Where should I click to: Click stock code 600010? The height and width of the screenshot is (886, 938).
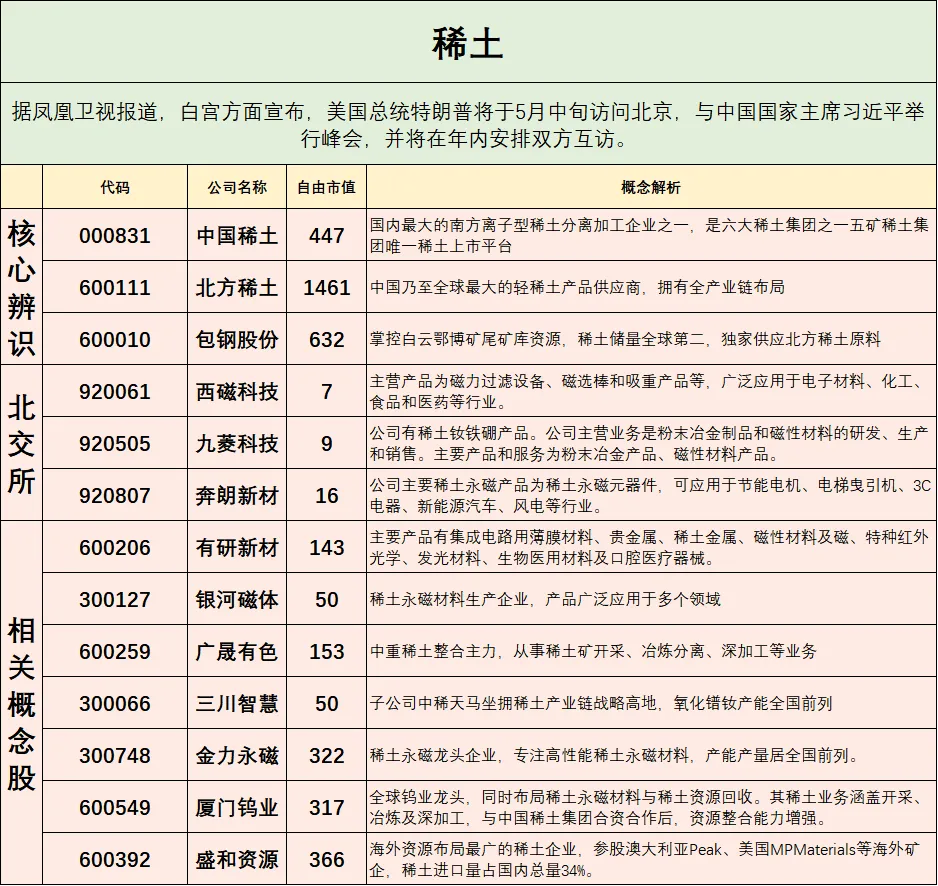point(115,340)
